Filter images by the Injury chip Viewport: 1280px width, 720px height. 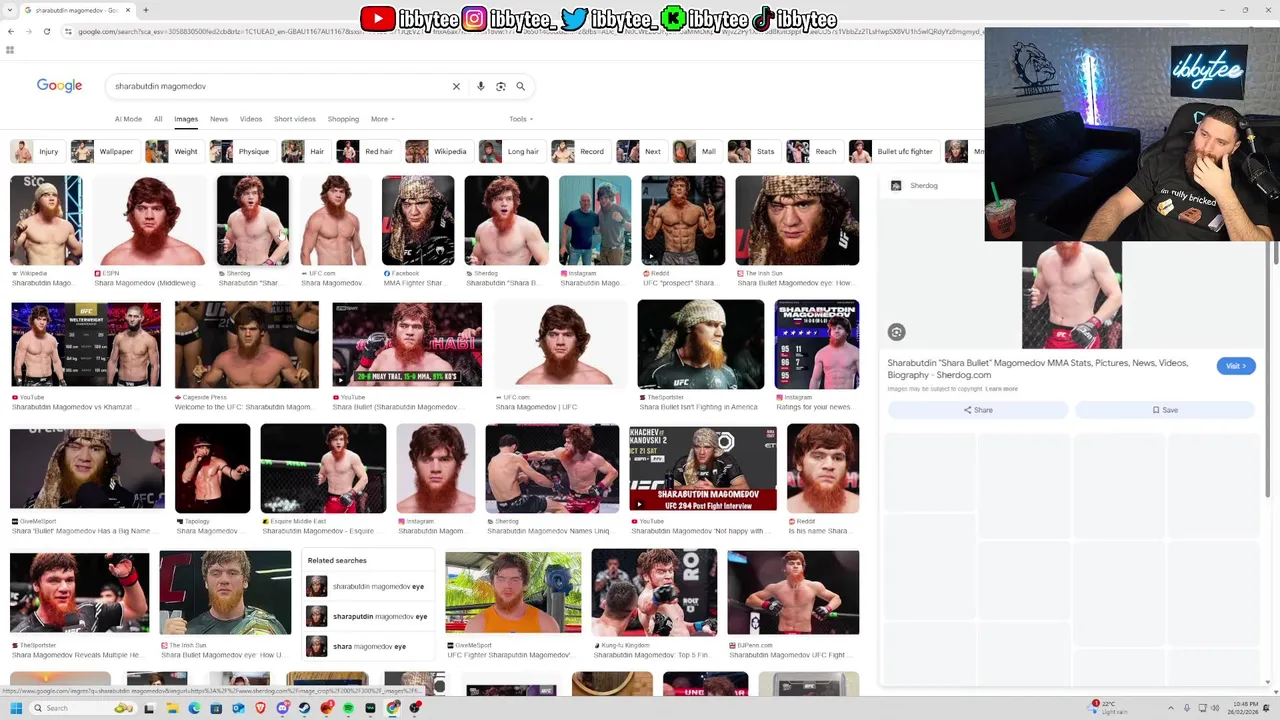point(37,151)
